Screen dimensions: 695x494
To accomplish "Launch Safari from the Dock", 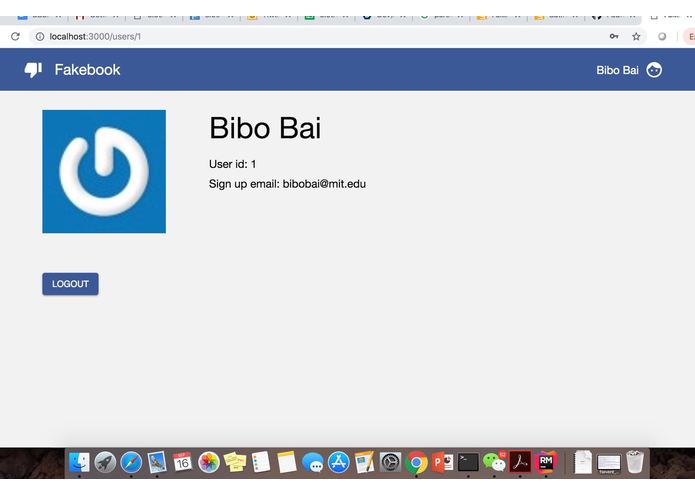I will coord(131,463).
